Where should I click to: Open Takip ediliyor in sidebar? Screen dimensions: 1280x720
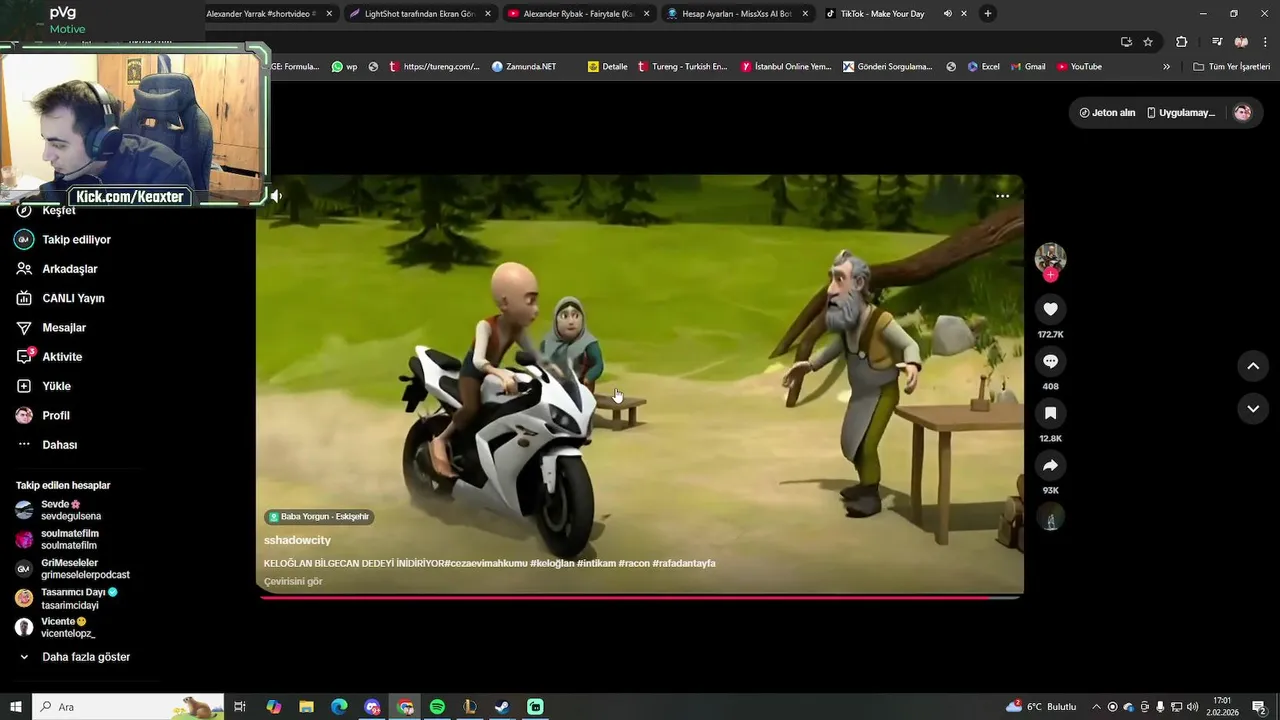coord(63,240)
